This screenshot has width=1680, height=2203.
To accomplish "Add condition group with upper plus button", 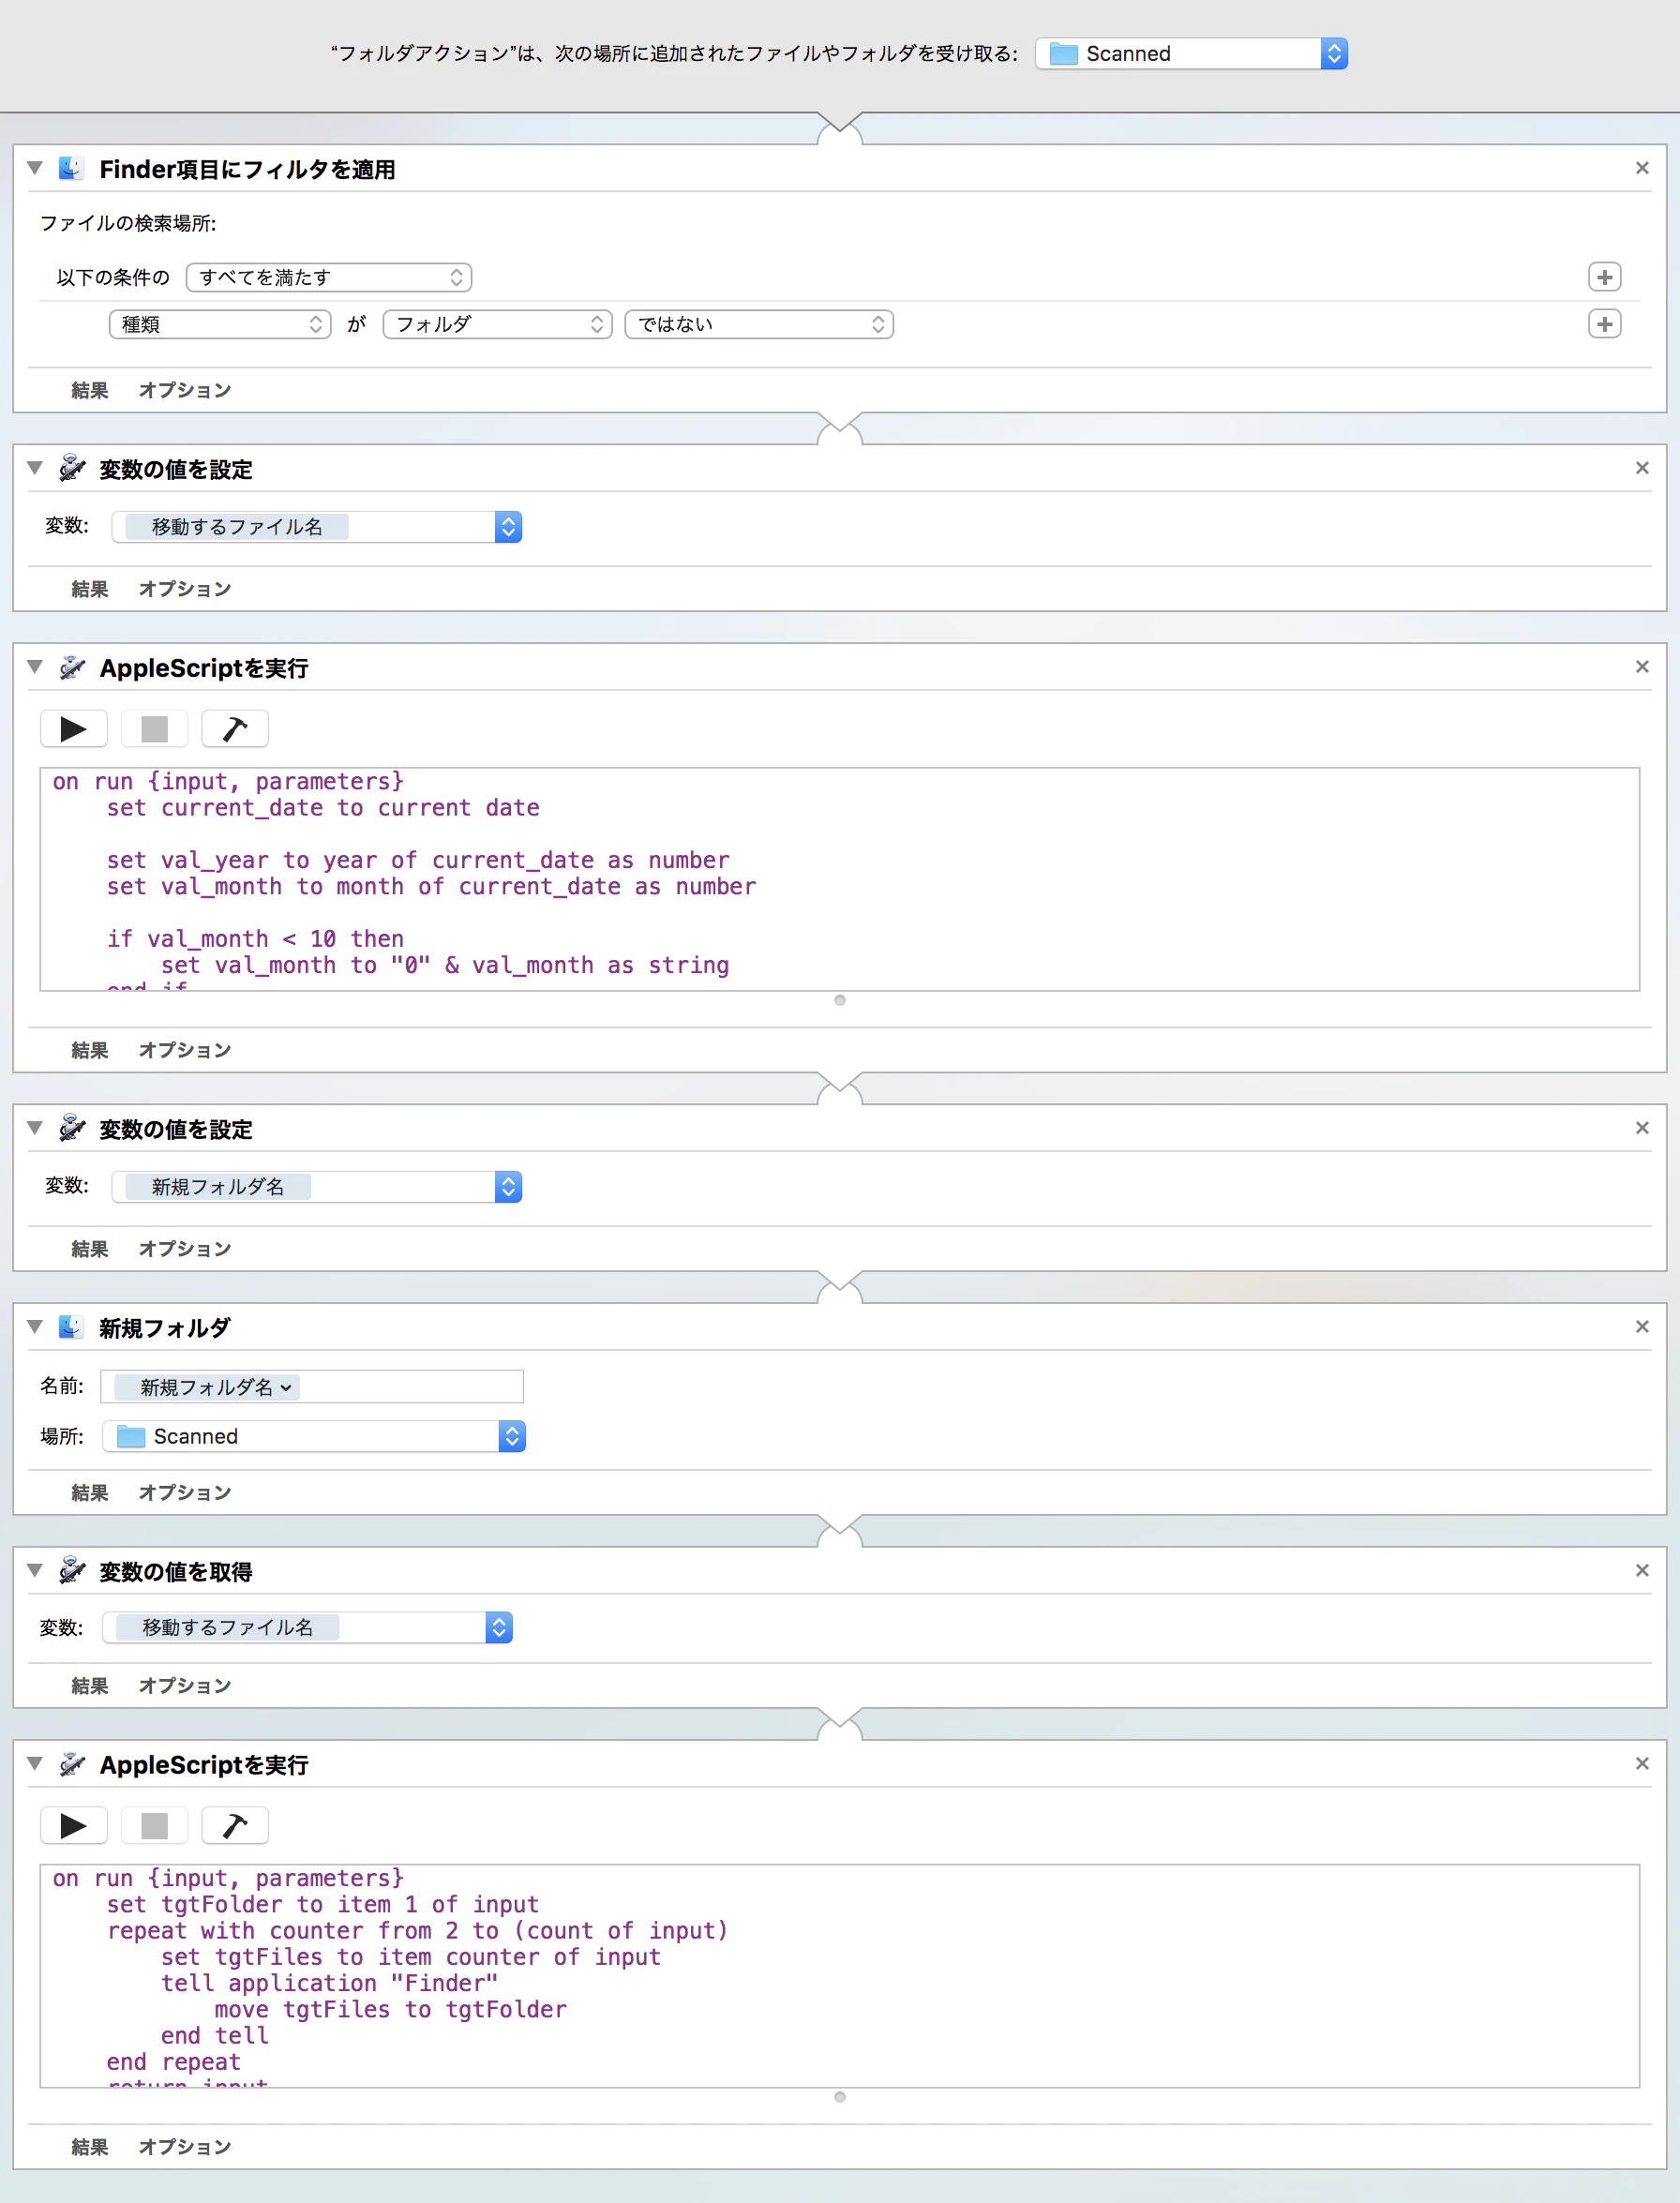I will [x=1605, y=277].
